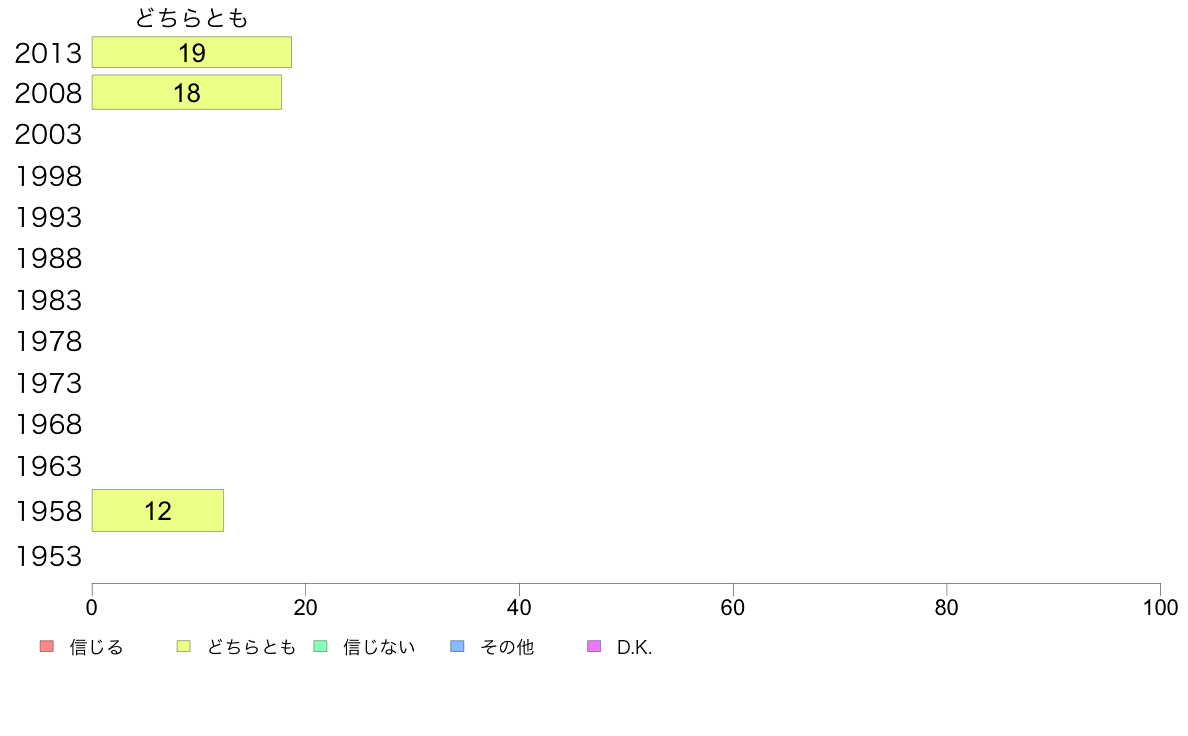Click the どちらとも column header label

(x=192, y=17)
